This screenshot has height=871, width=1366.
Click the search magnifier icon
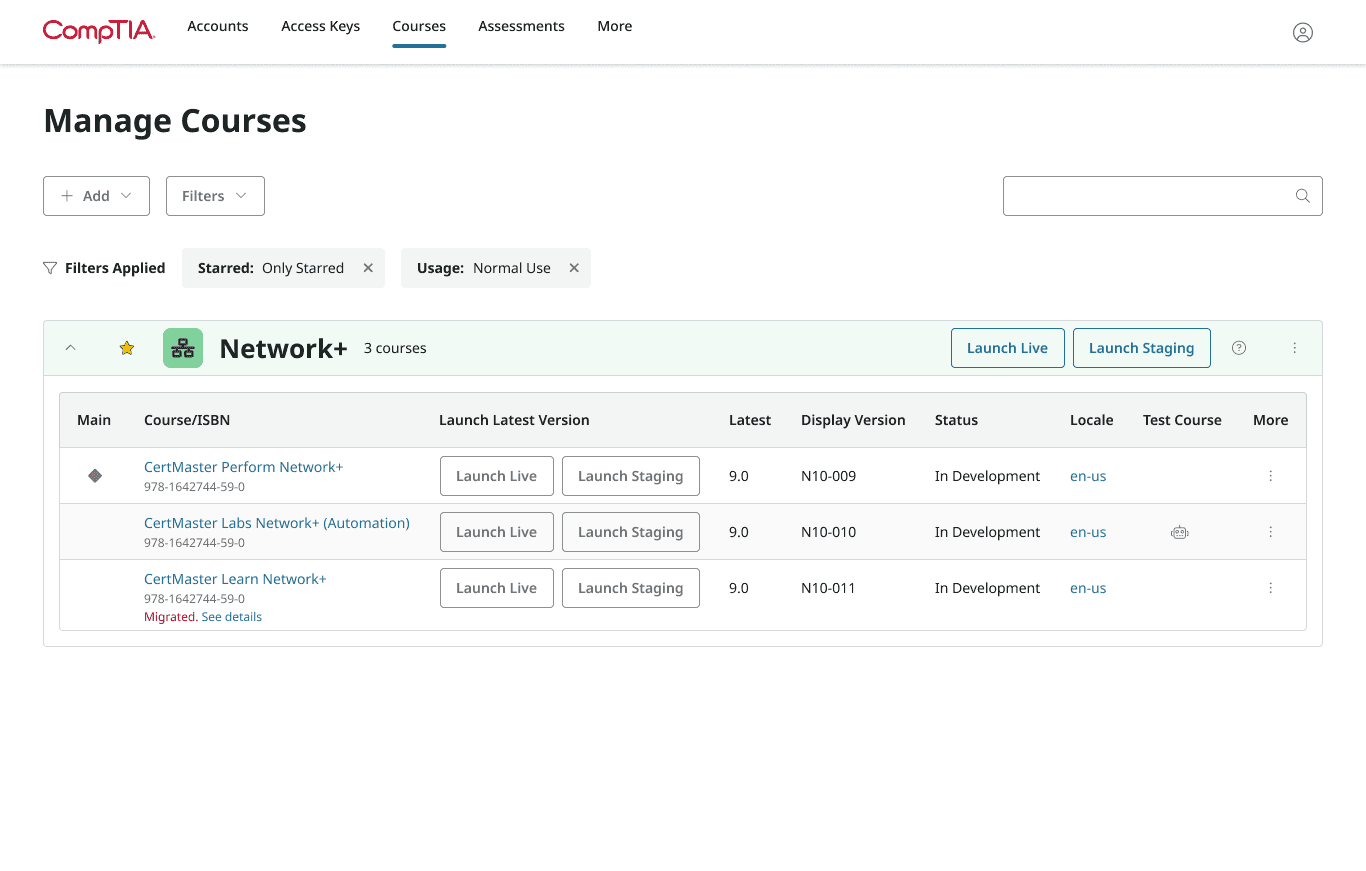point(1302,196)
